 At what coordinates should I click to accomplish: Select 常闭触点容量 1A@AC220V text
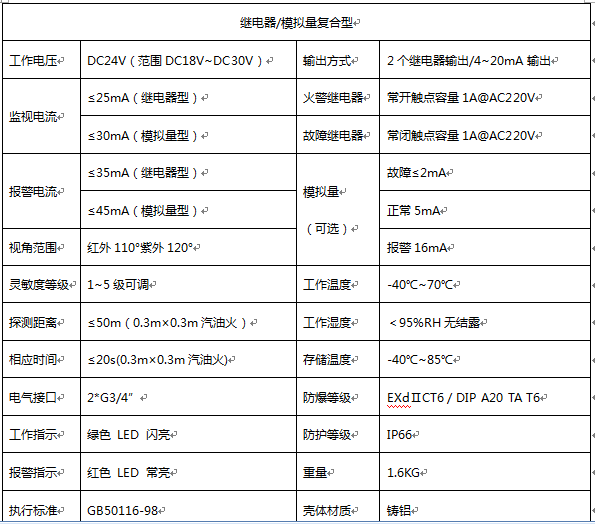(x=461, y=135)
